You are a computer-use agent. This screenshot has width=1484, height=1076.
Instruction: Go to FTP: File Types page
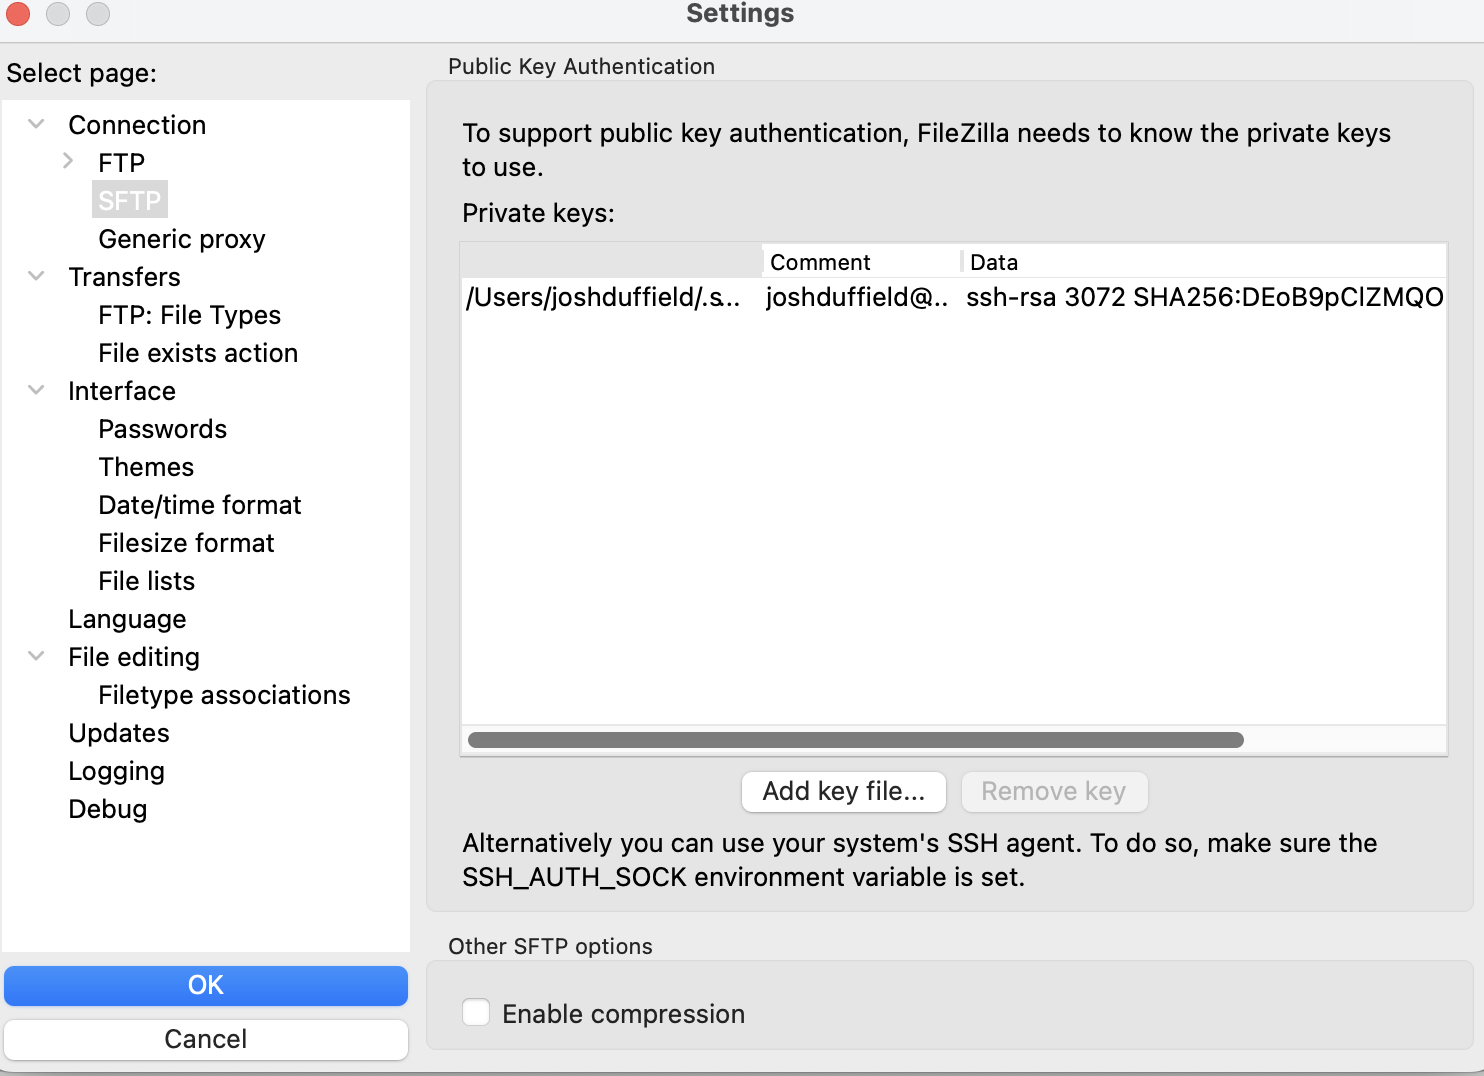[190, 315]
